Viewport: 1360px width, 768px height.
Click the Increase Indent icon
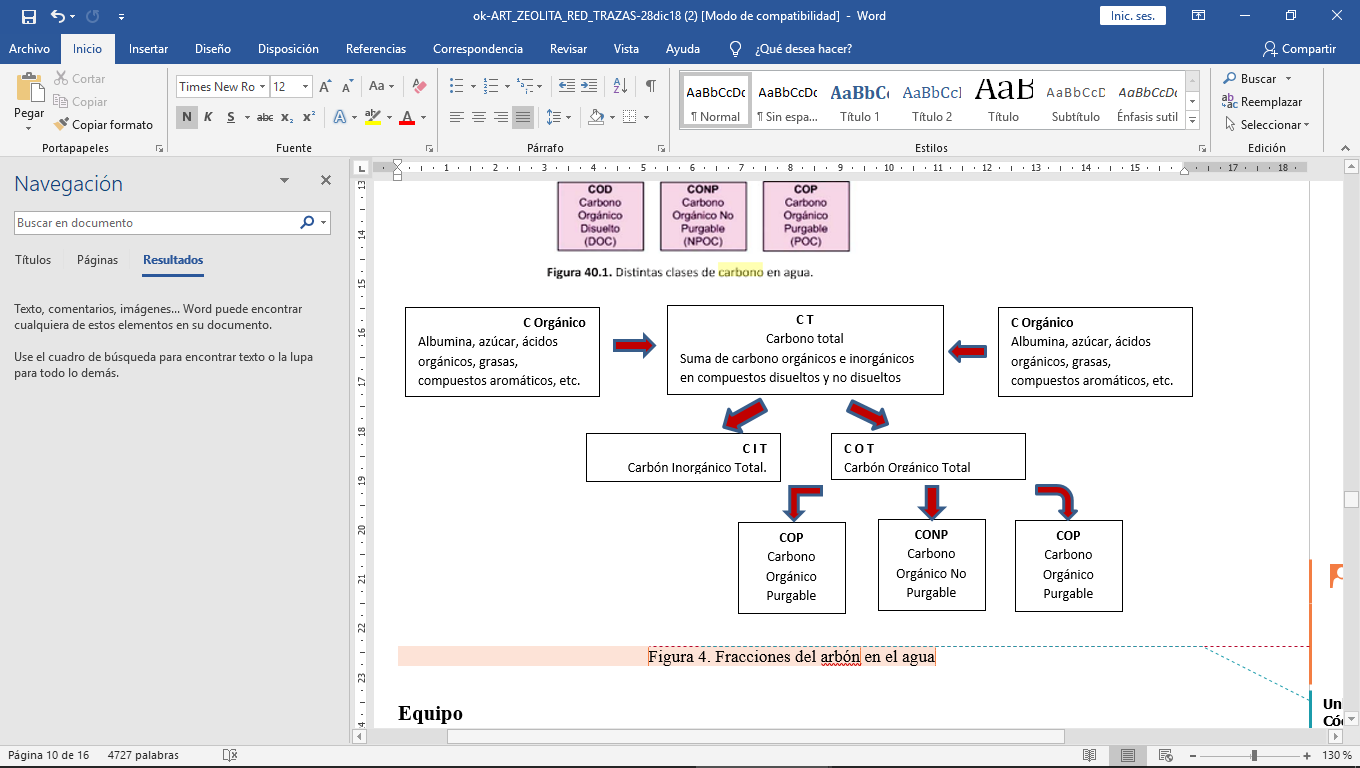[x=590, y=86]
